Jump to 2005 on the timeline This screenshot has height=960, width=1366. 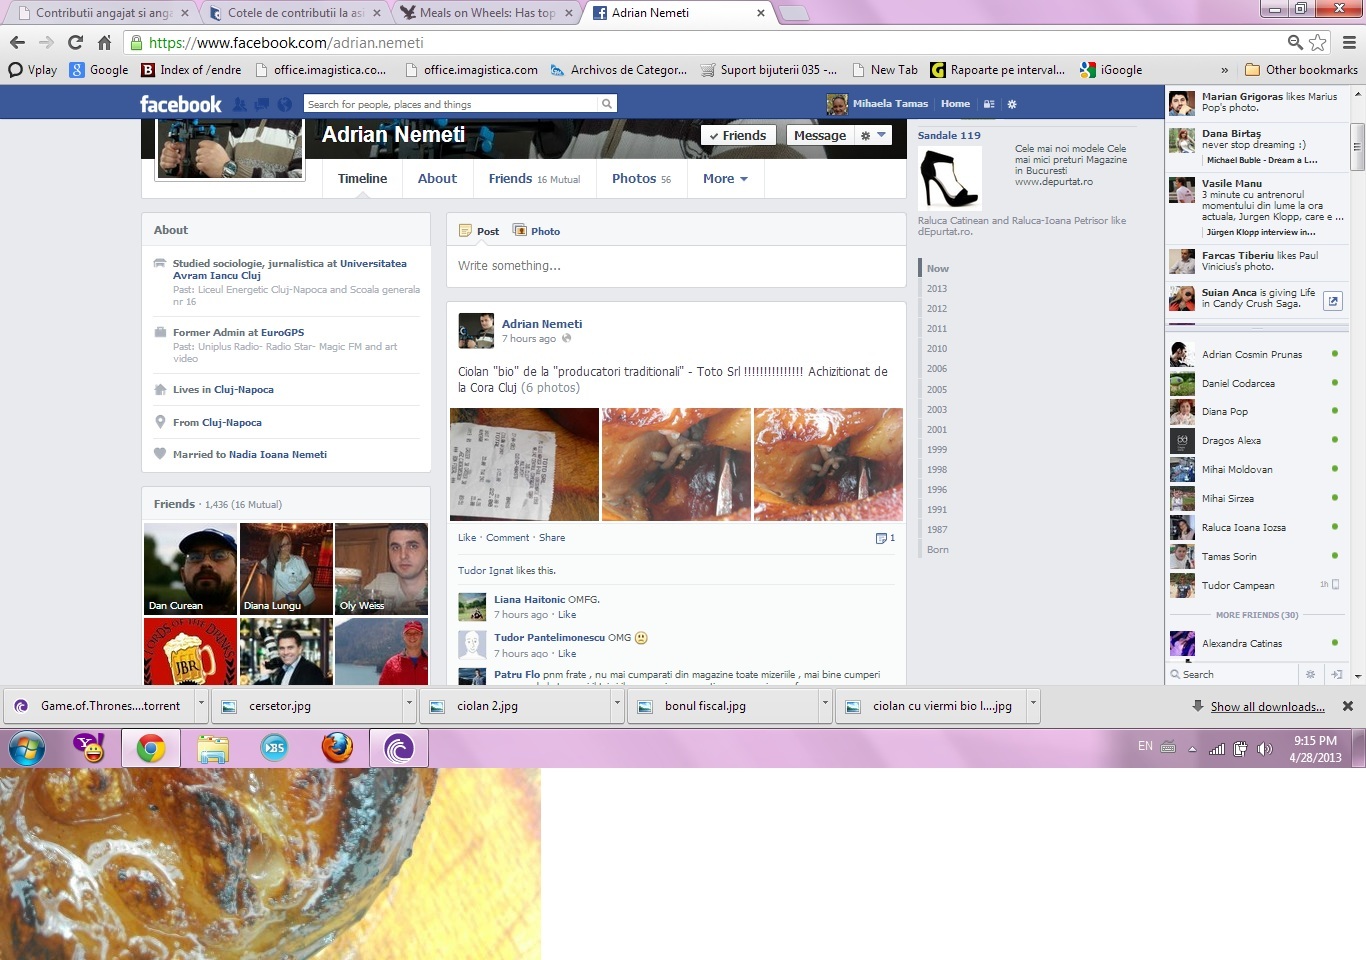(x=936, y=390)
